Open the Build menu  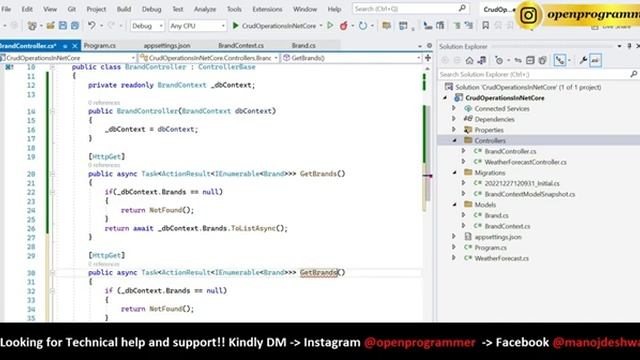(x=124, y=9)
